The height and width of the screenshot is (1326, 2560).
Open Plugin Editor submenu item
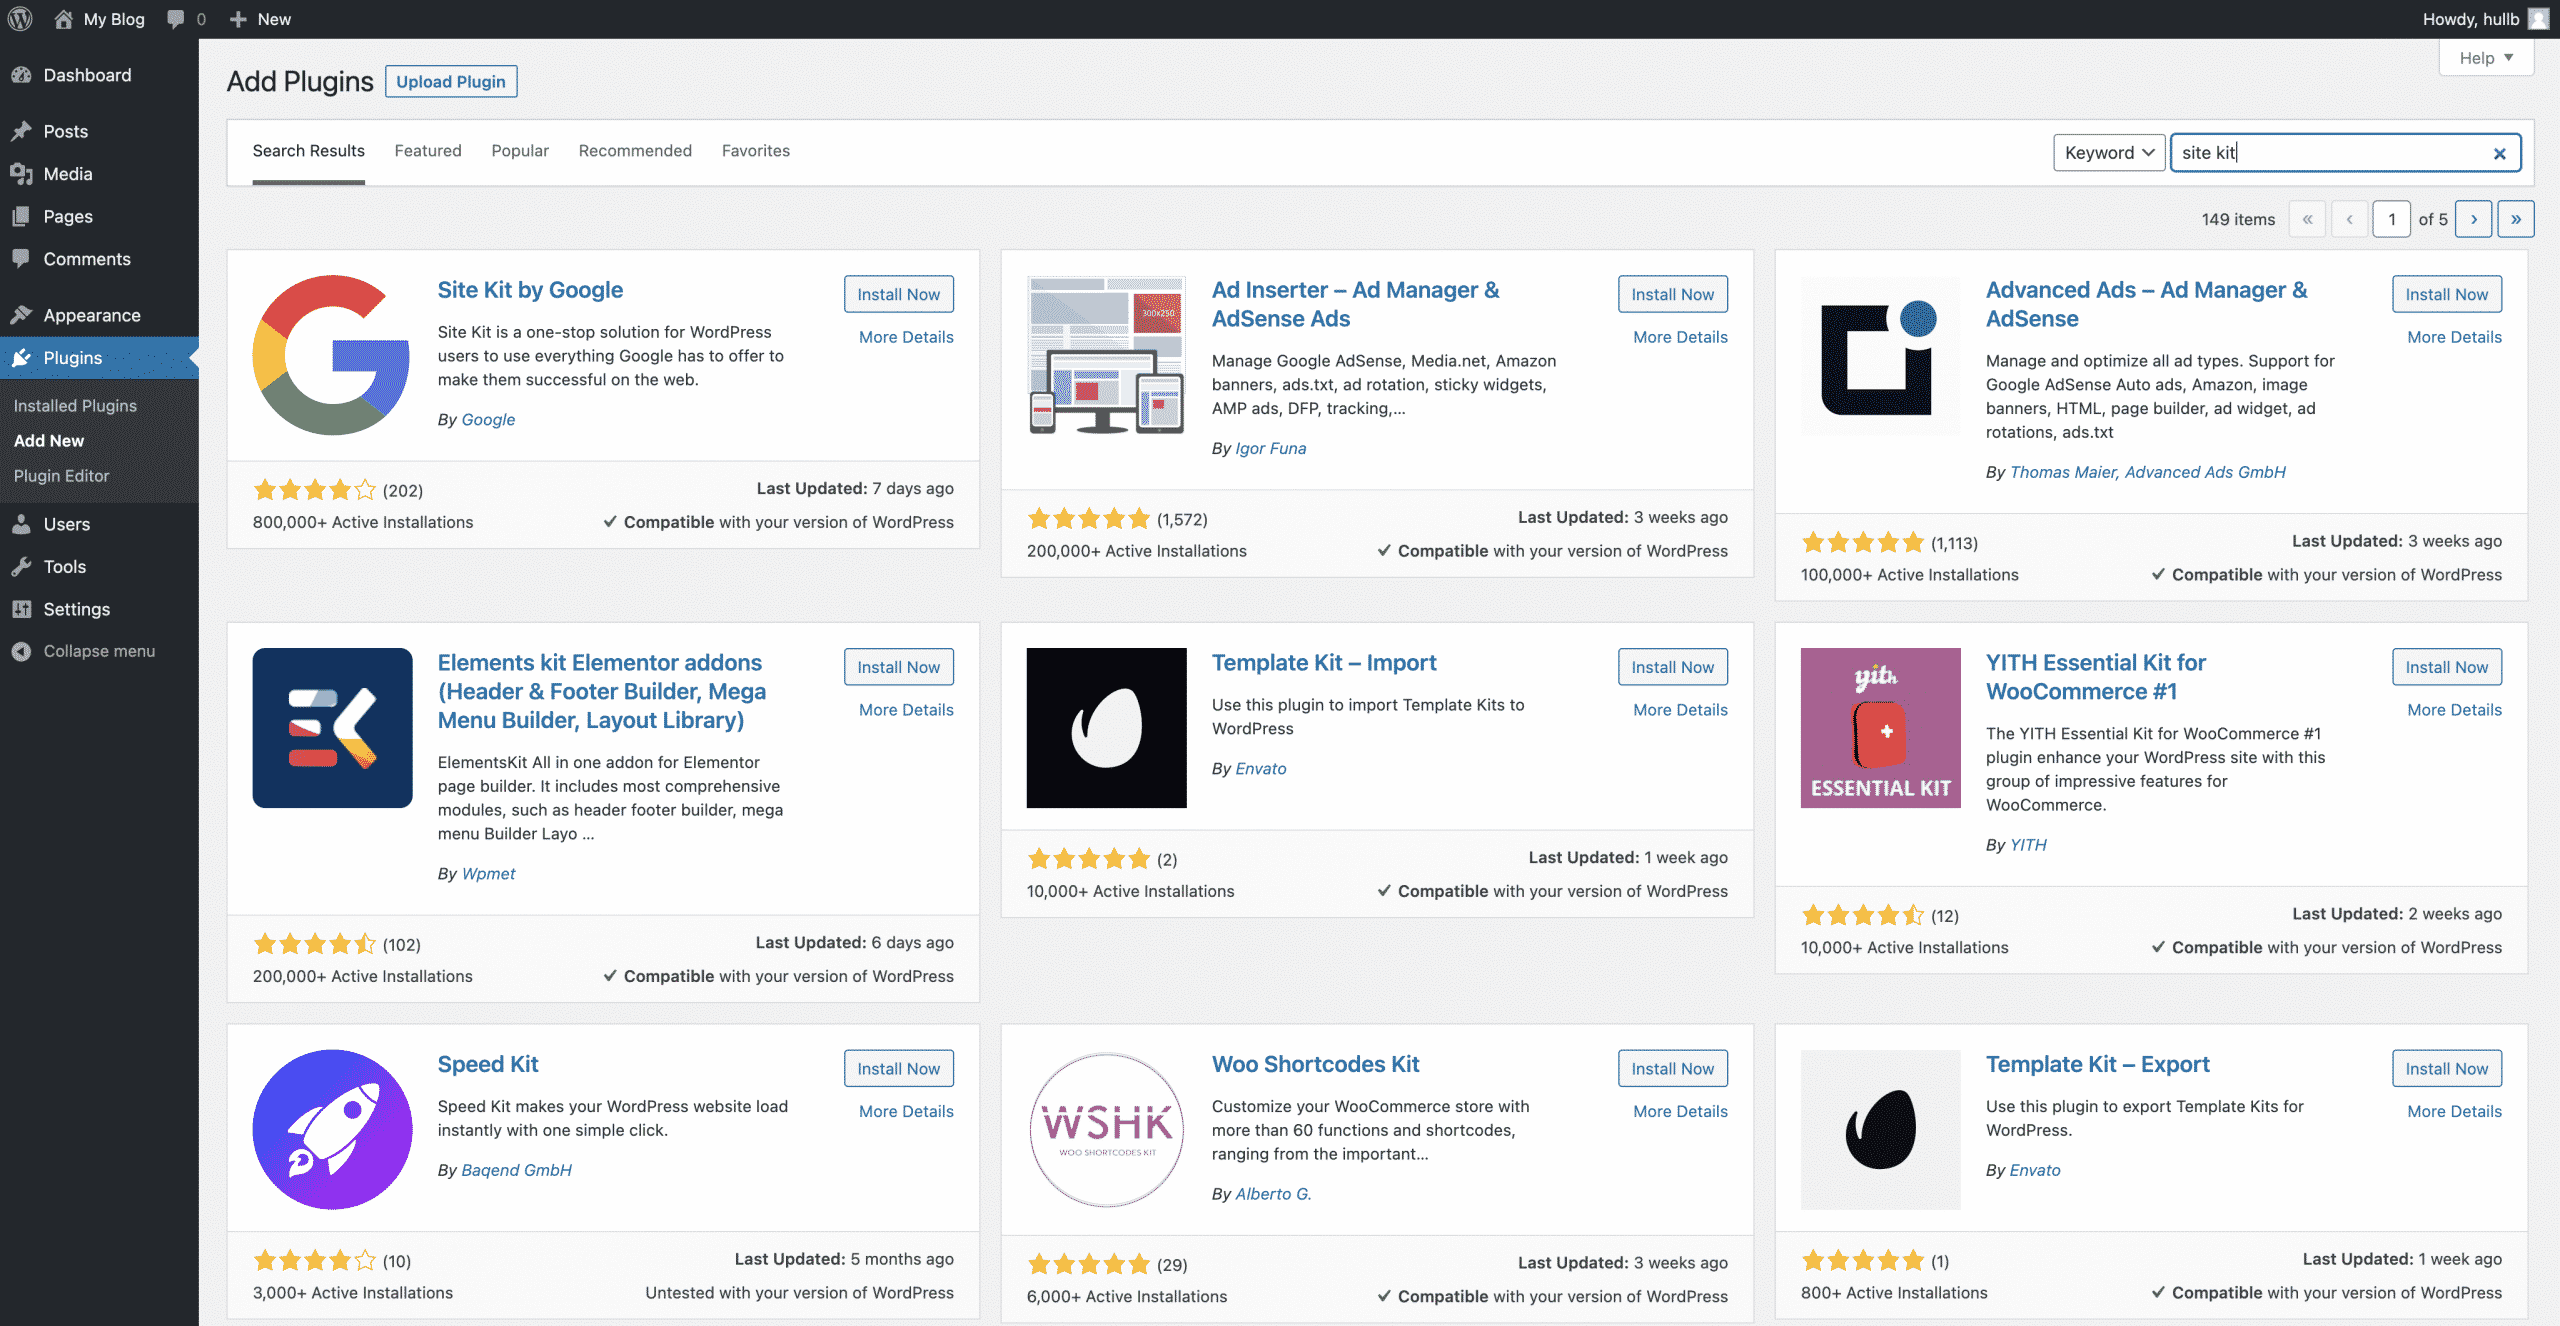click(x=61, y=476)
